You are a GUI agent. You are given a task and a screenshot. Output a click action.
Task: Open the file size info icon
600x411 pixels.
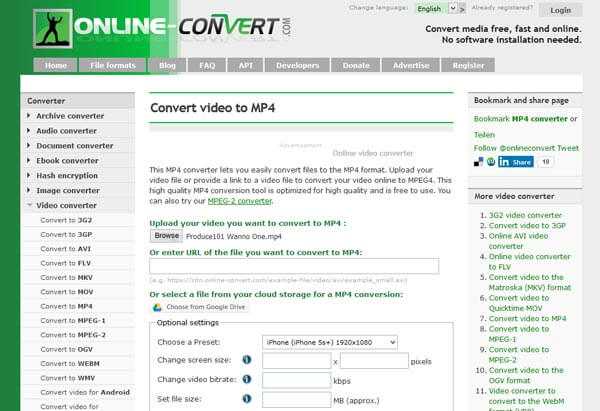[247, 399]
